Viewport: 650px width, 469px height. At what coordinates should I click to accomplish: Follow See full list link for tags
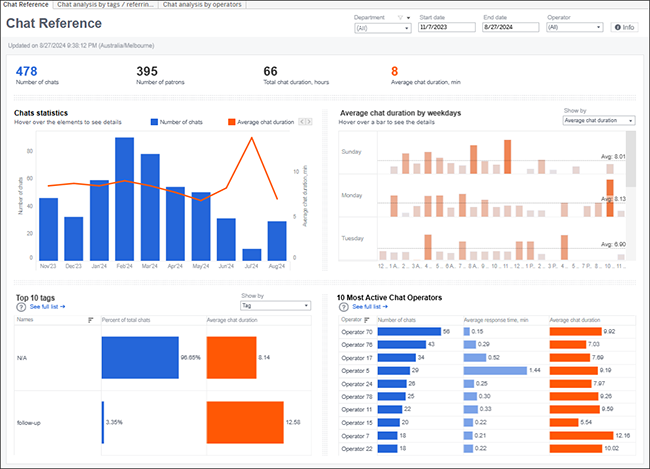point(47,307)
